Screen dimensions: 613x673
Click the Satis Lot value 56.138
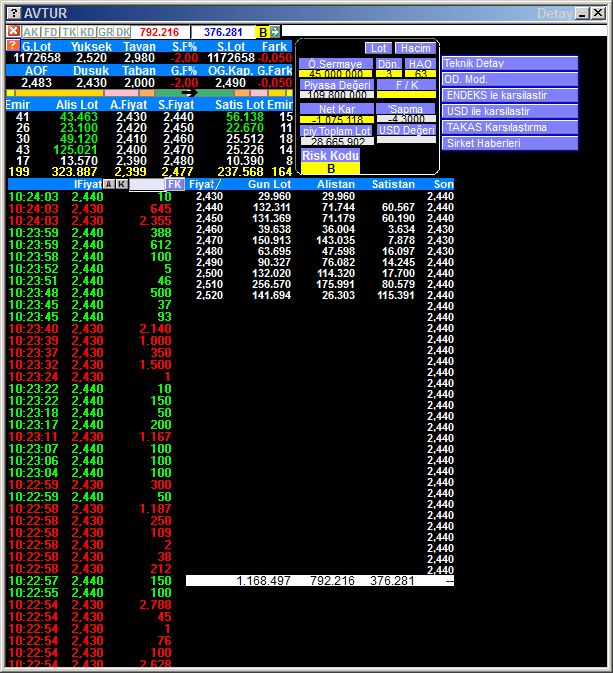(245, 117)
